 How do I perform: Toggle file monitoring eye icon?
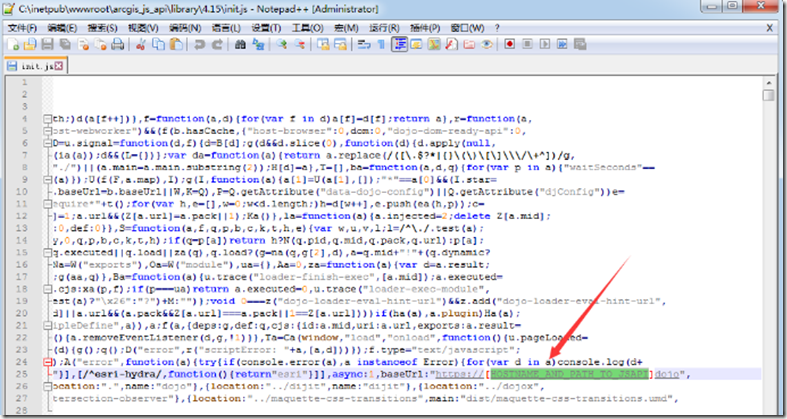(486, 44)
